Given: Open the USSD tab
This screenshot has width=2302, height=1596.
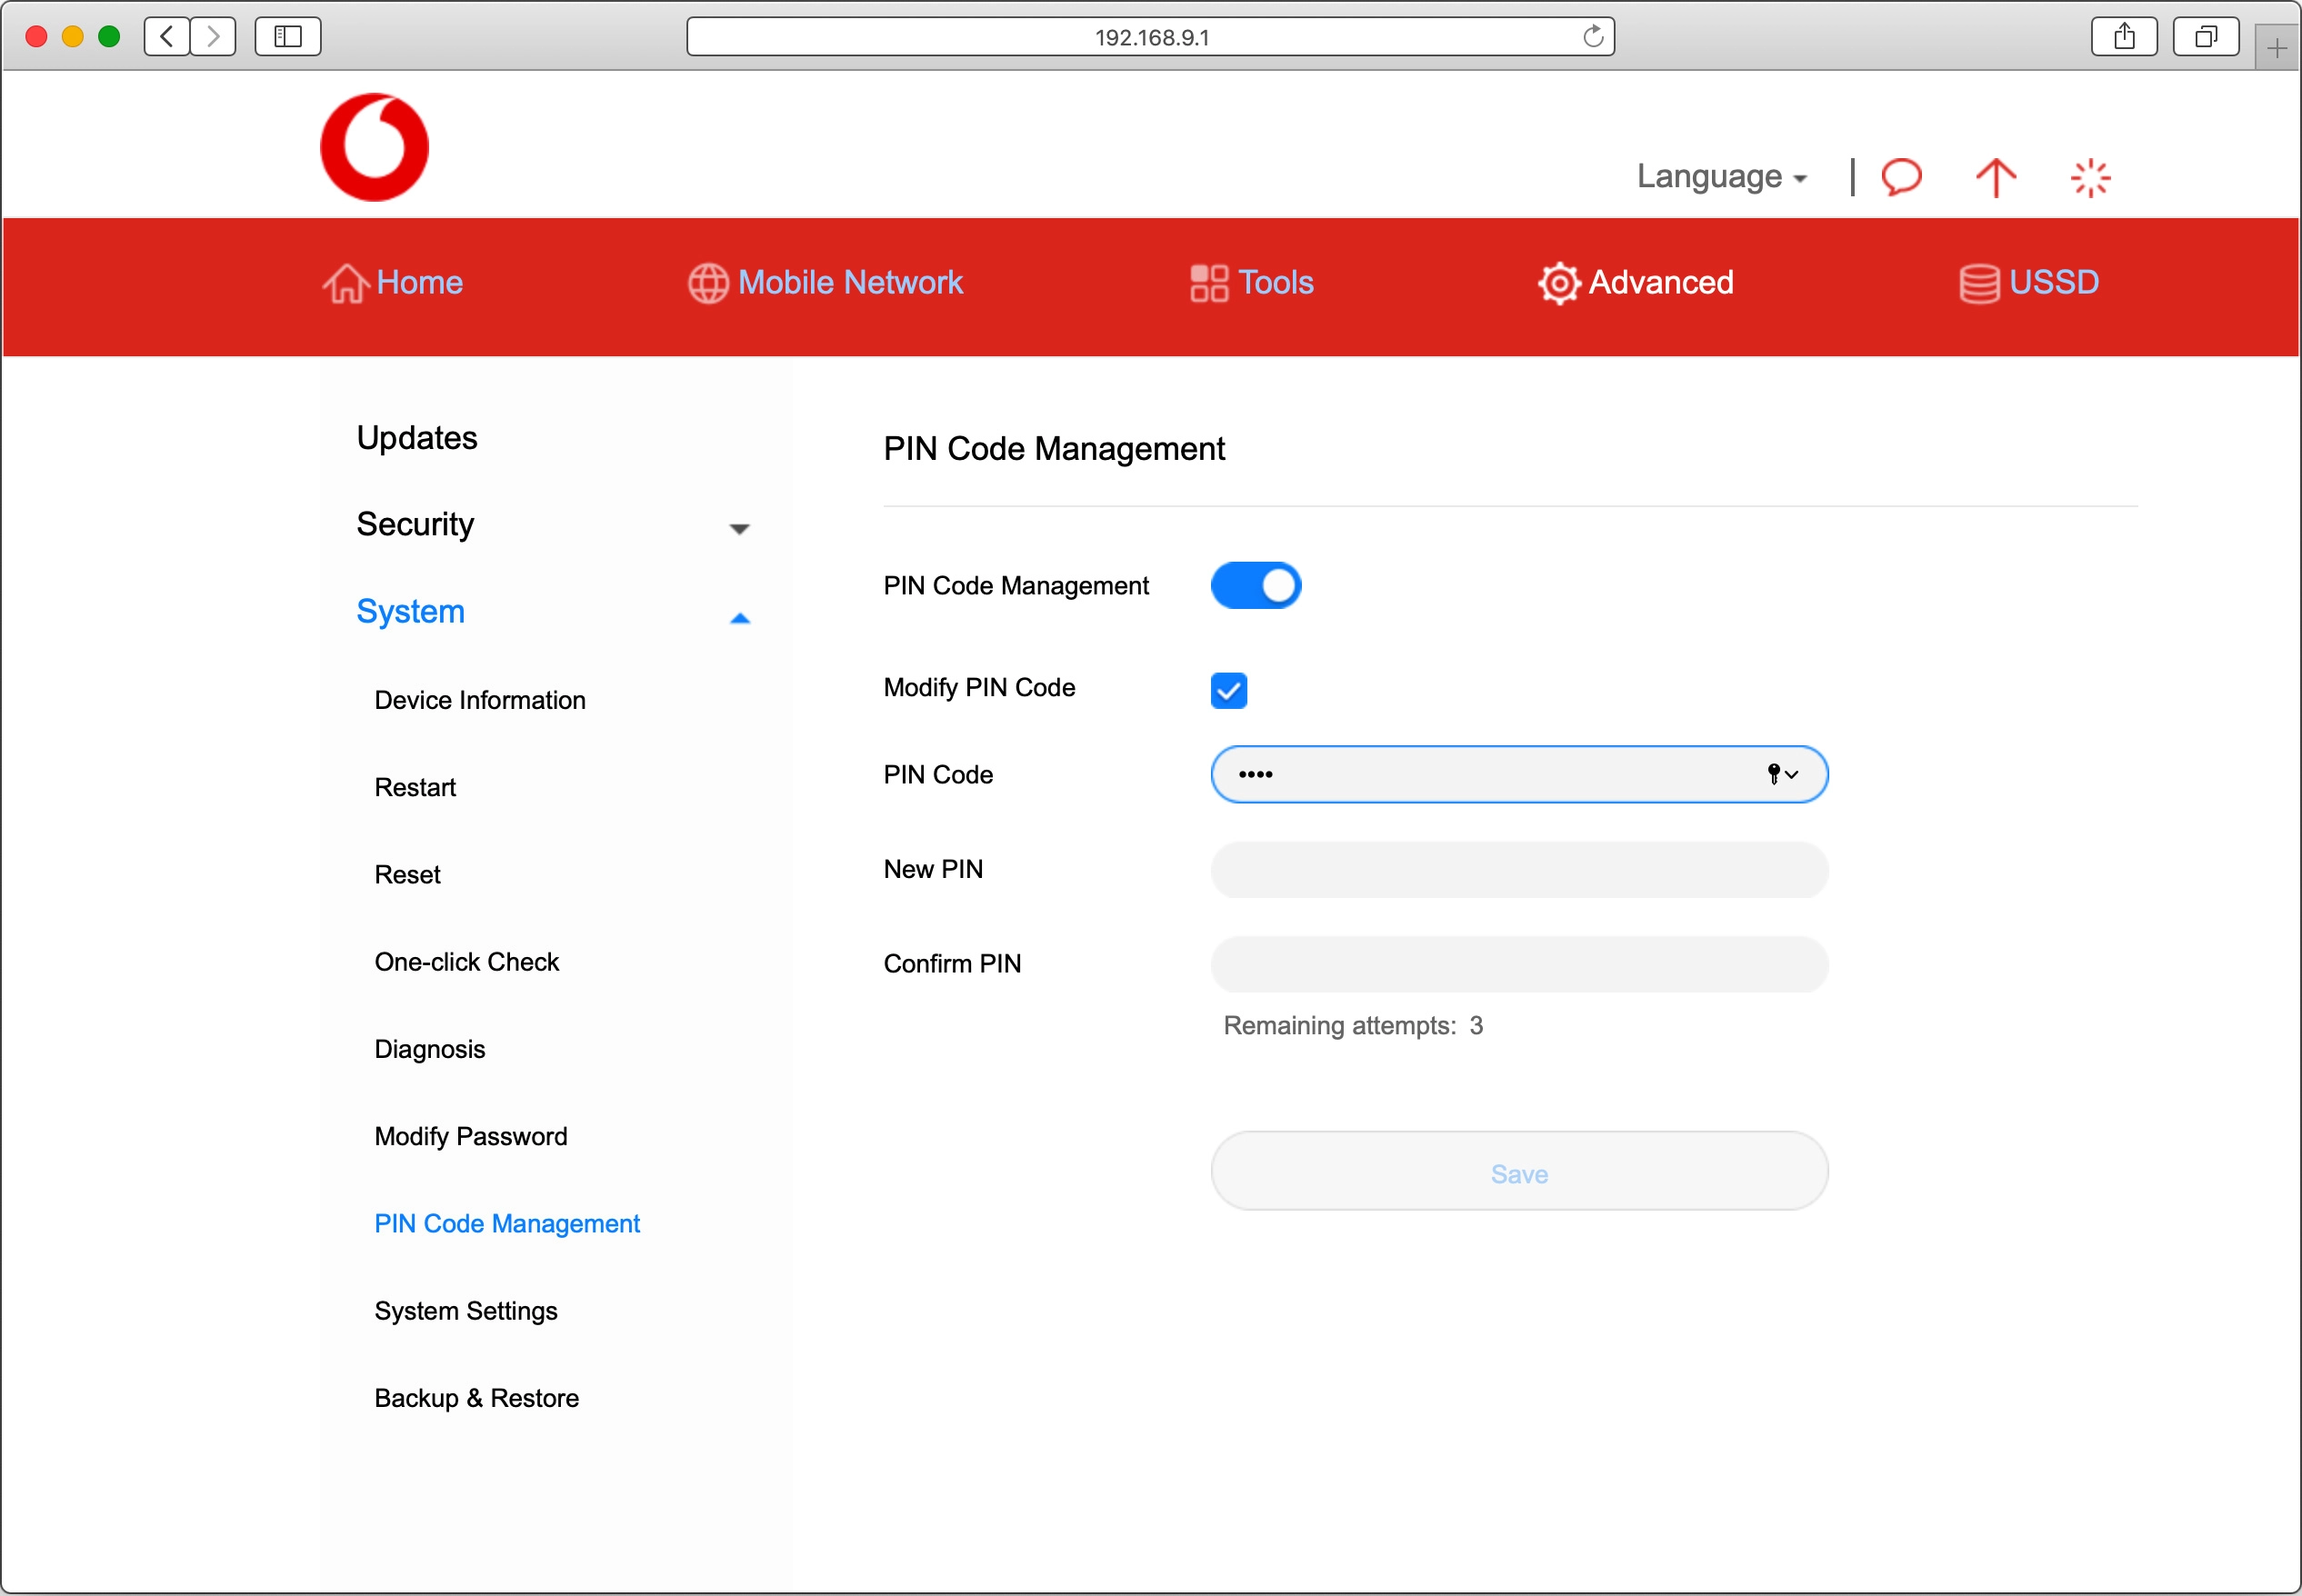Looking at the screenshot, I should (2029, 283).
